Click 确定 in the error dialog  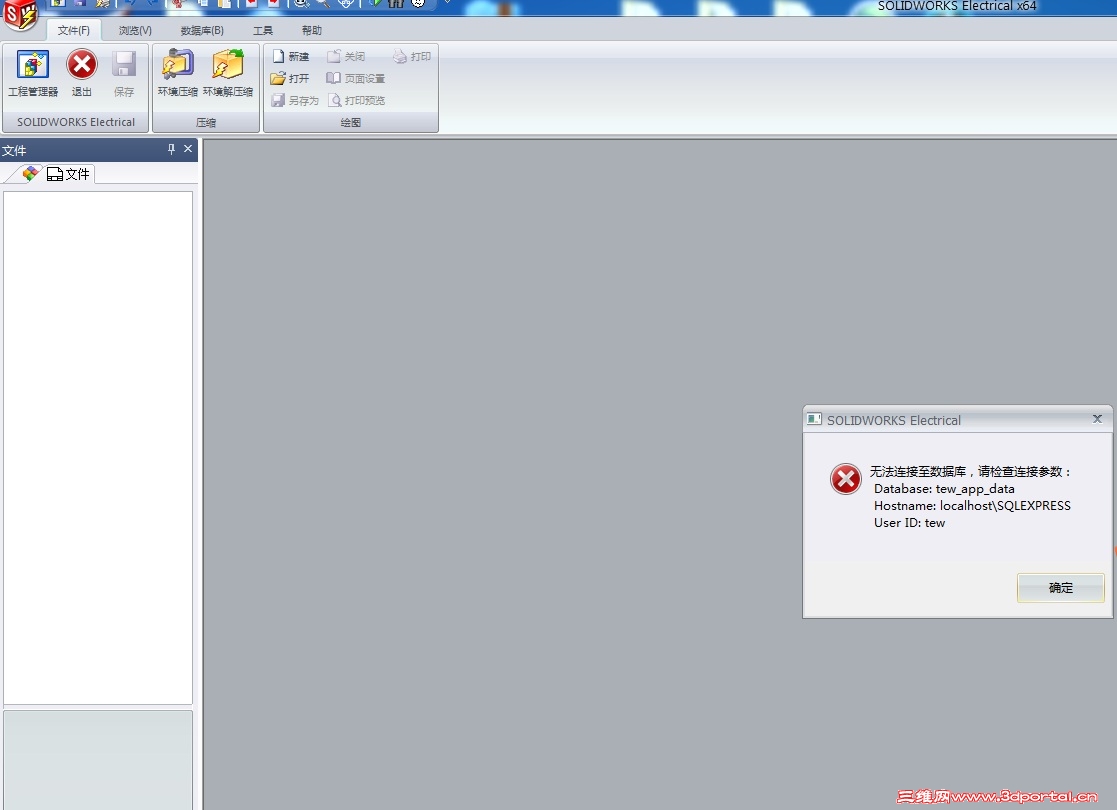[x=1061, y=588]
